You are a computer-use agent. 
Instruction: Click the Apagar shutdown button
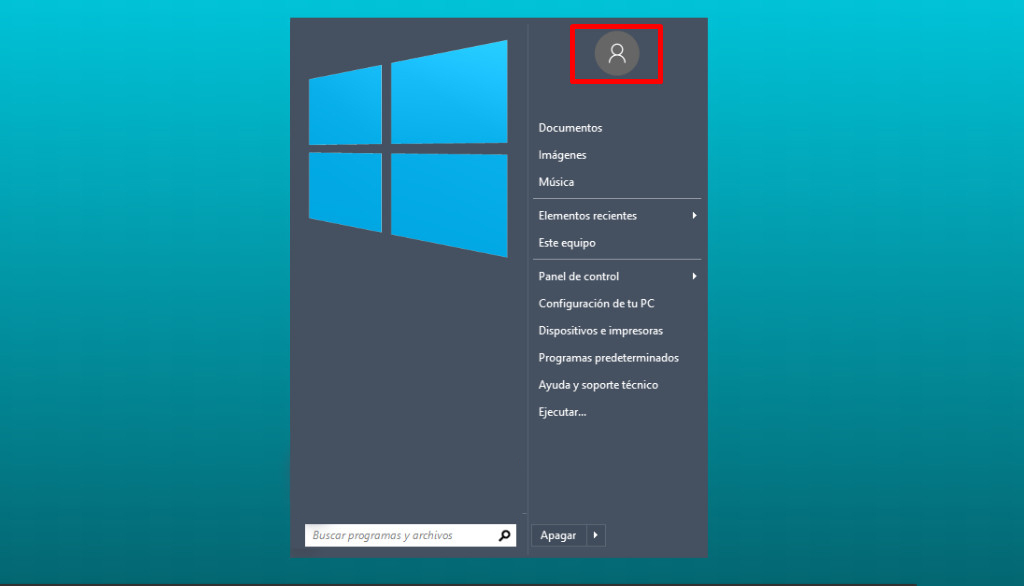pos(559,536)
